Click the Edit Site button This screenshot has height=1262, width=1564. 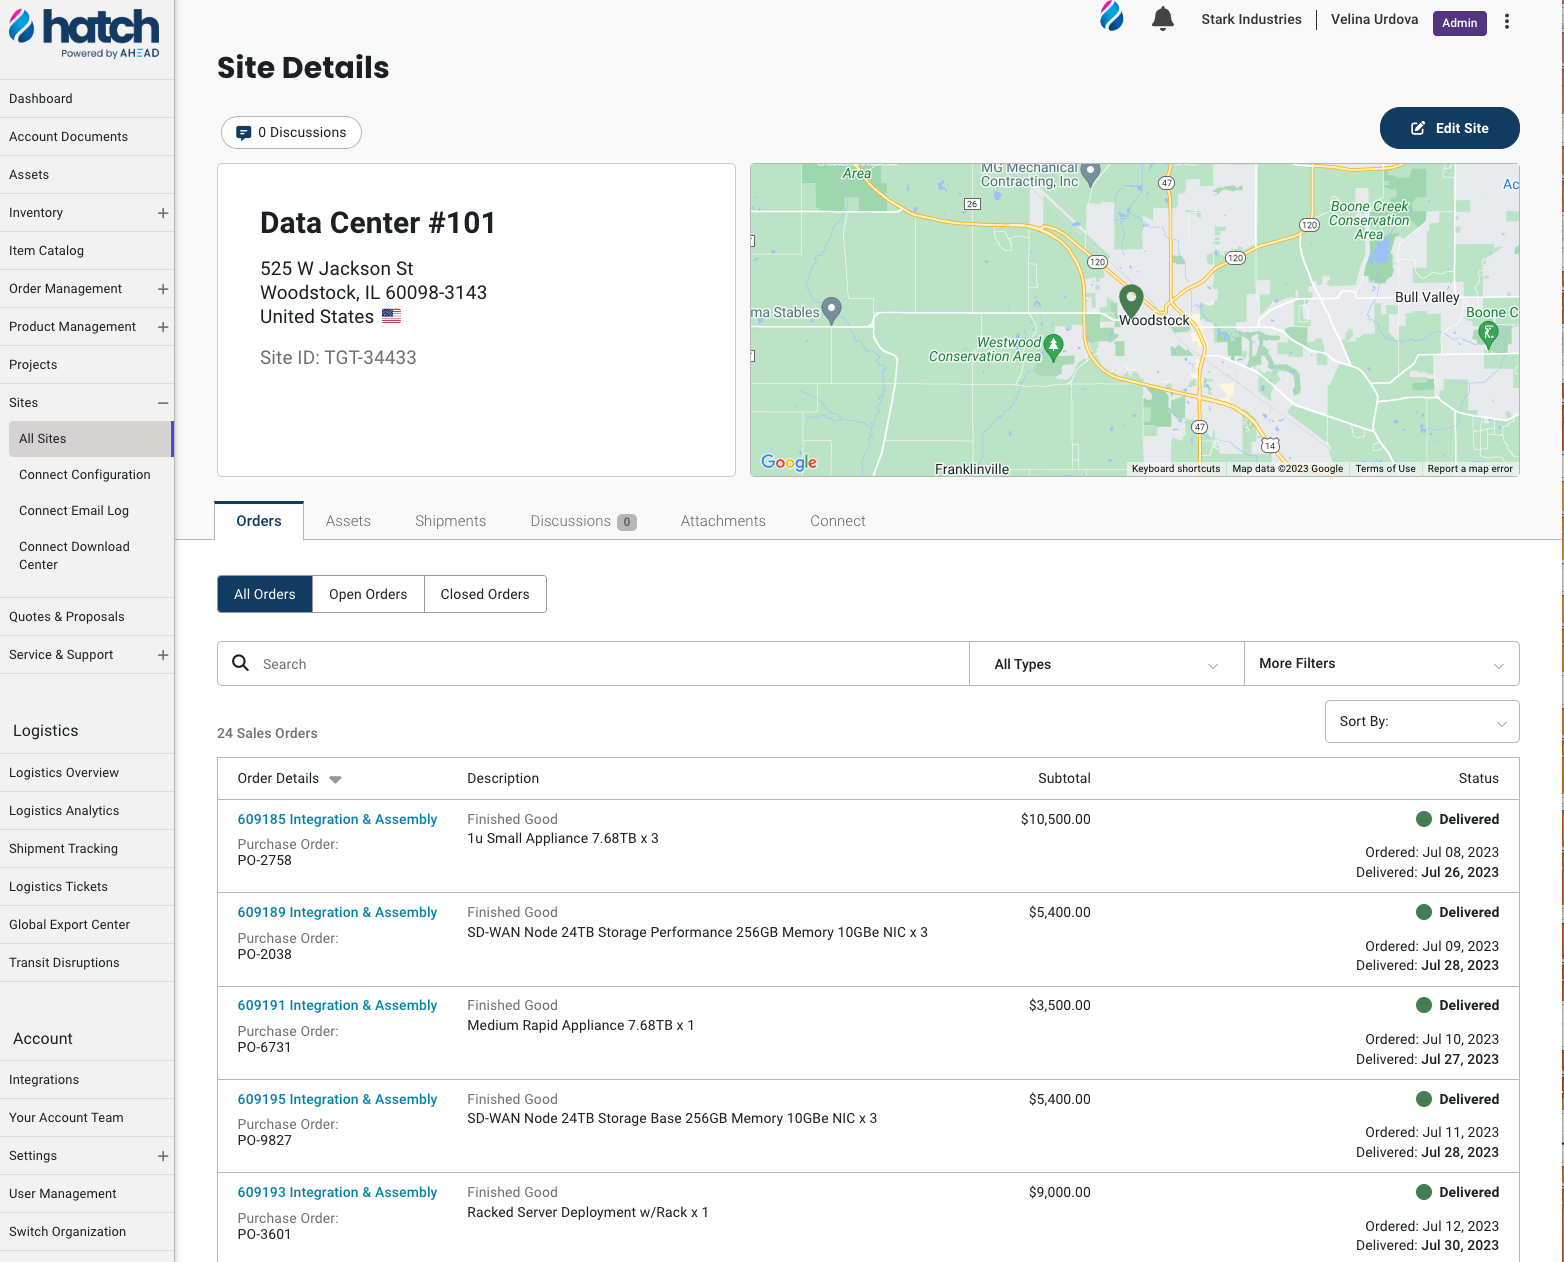(x=1450, y=128)
